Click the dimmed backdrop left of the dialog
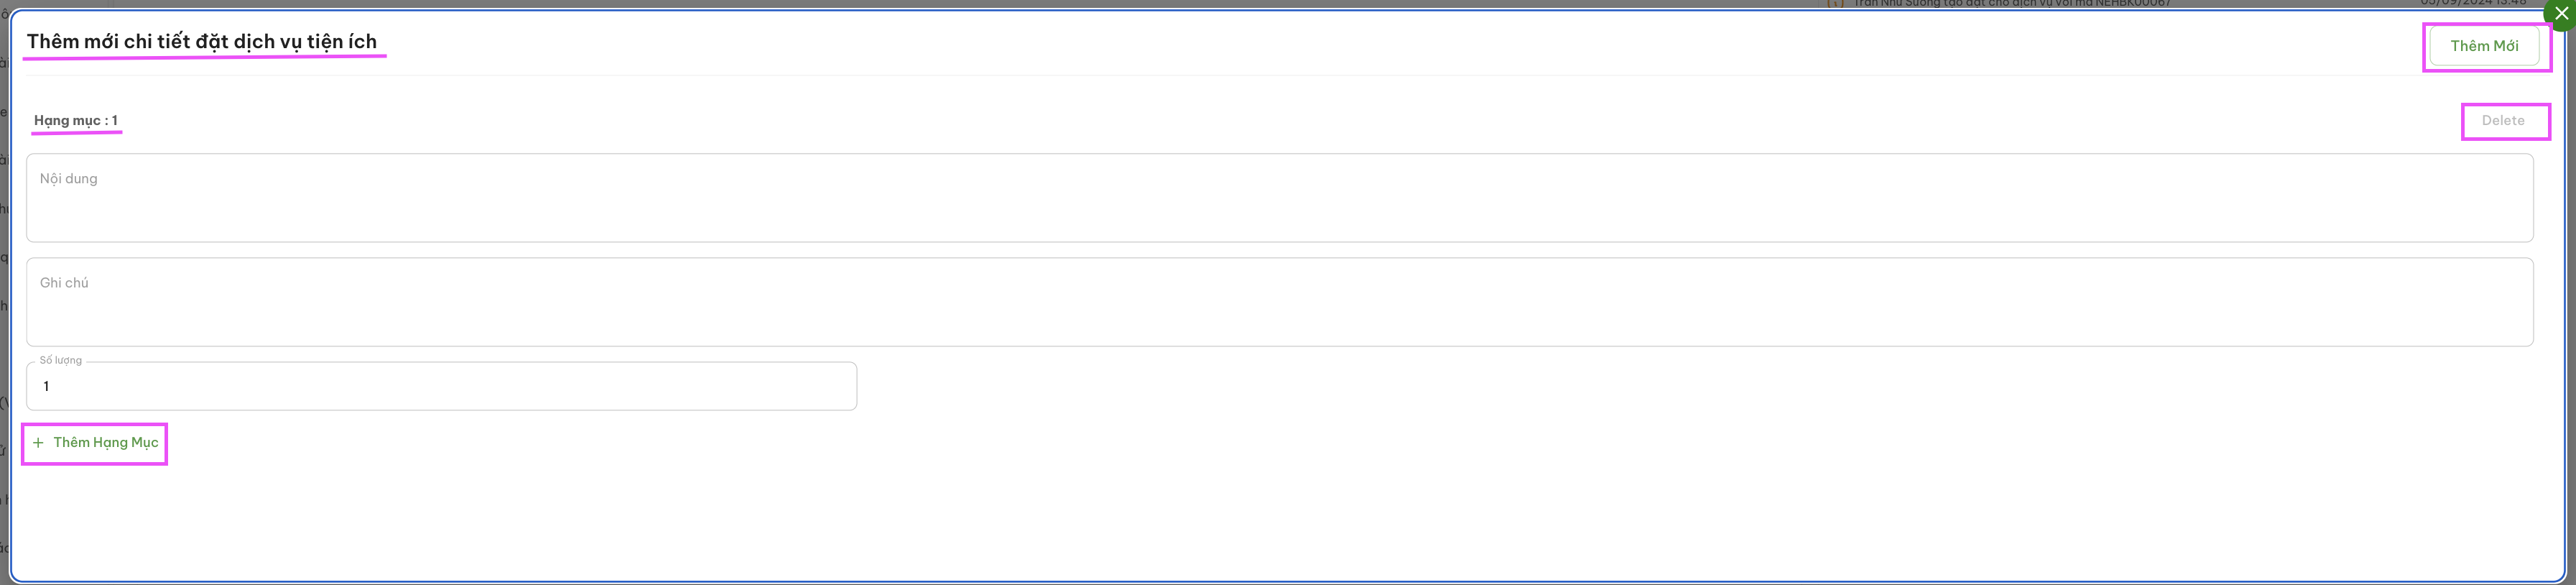2576x585 pixels. pyautogui.click(x=4, y=300)
